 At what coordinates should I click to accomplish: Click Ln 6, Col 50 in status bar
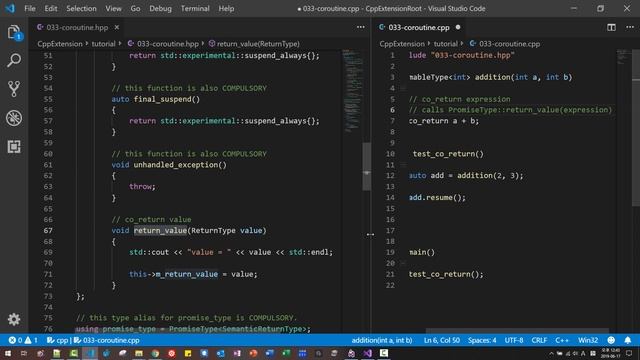click(x=441, y=340)
